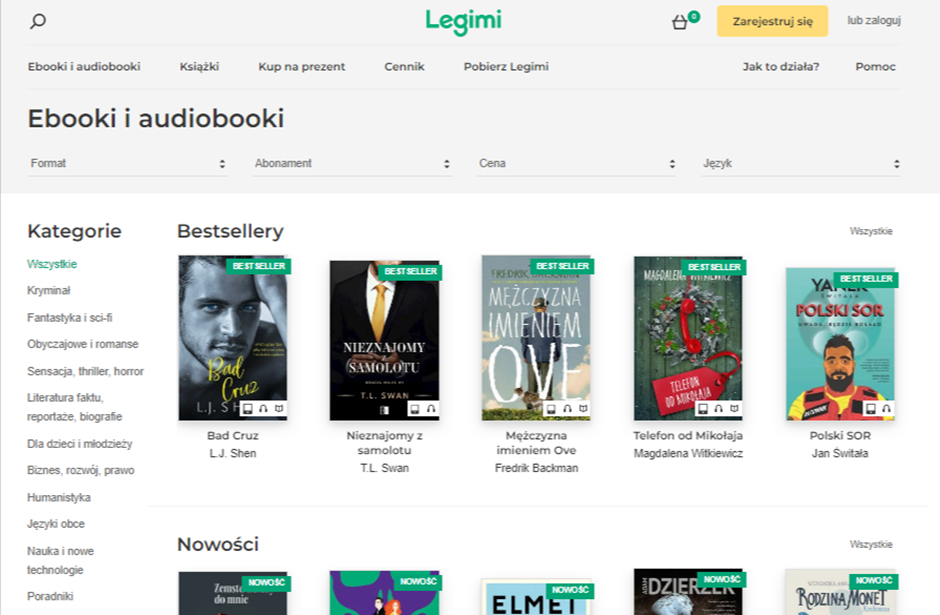Click author name Fredrik Backman

(x=536, y=468)
